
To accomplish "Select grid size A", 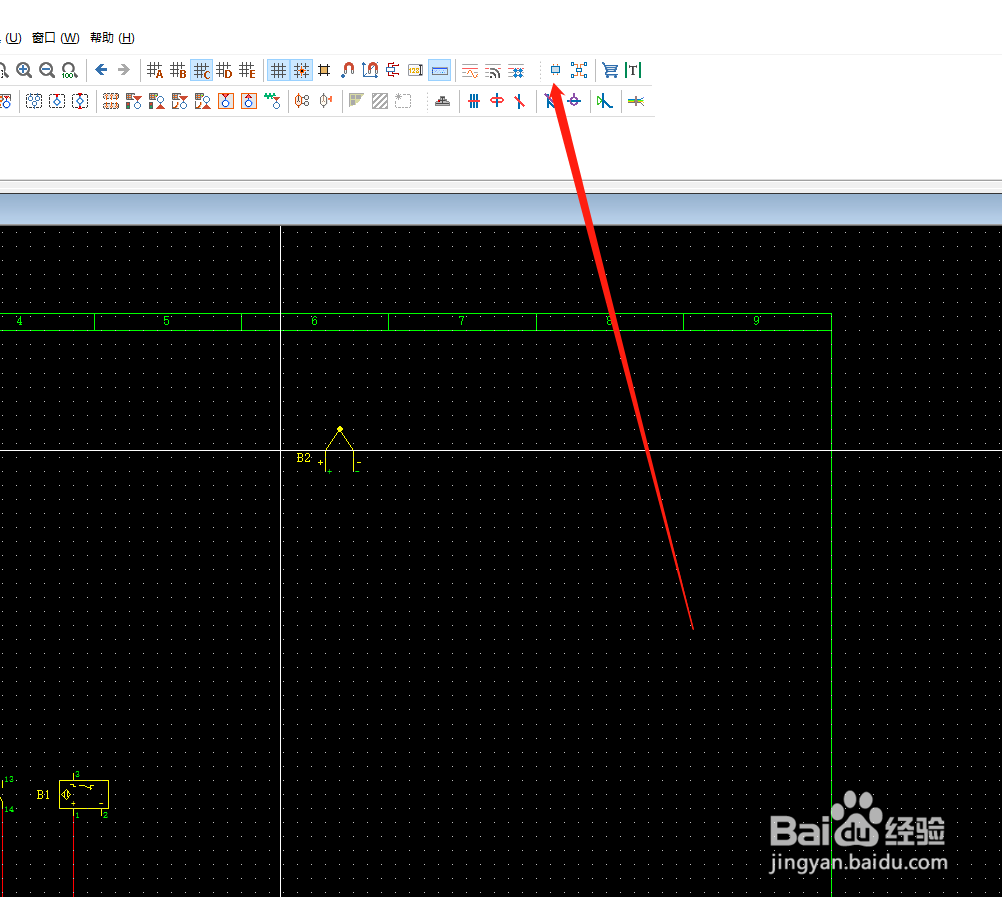I will point(155,70).
